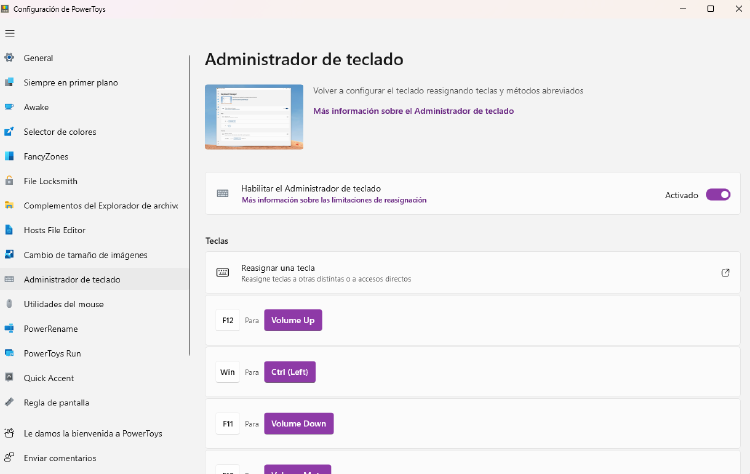Disable the Administrador de teclado toggle
The width and height of the screenshot is (750, 474).
coord(717,195)
